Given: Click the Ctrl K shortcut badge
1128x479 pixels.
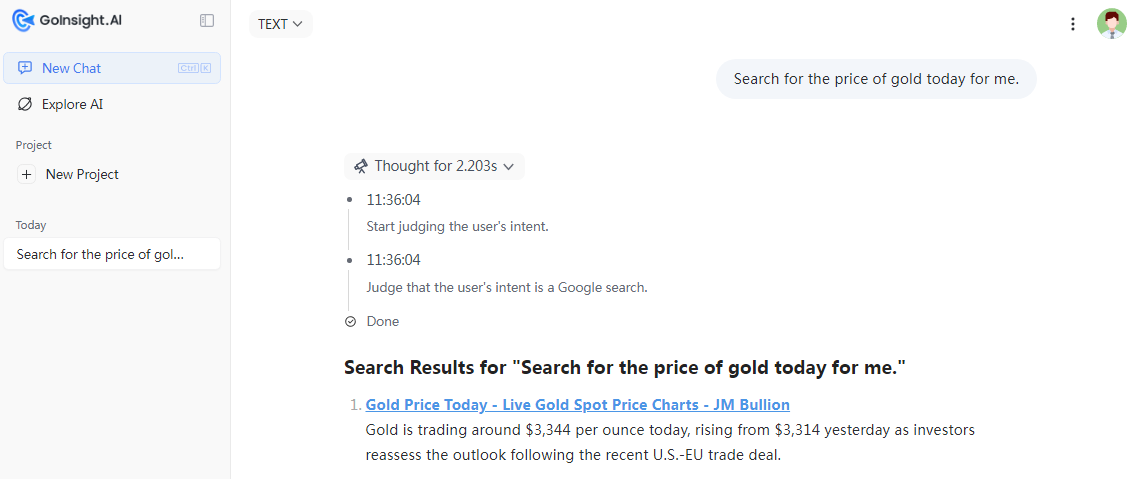Looking at the screenshot, I should click(x=195, y=68).
